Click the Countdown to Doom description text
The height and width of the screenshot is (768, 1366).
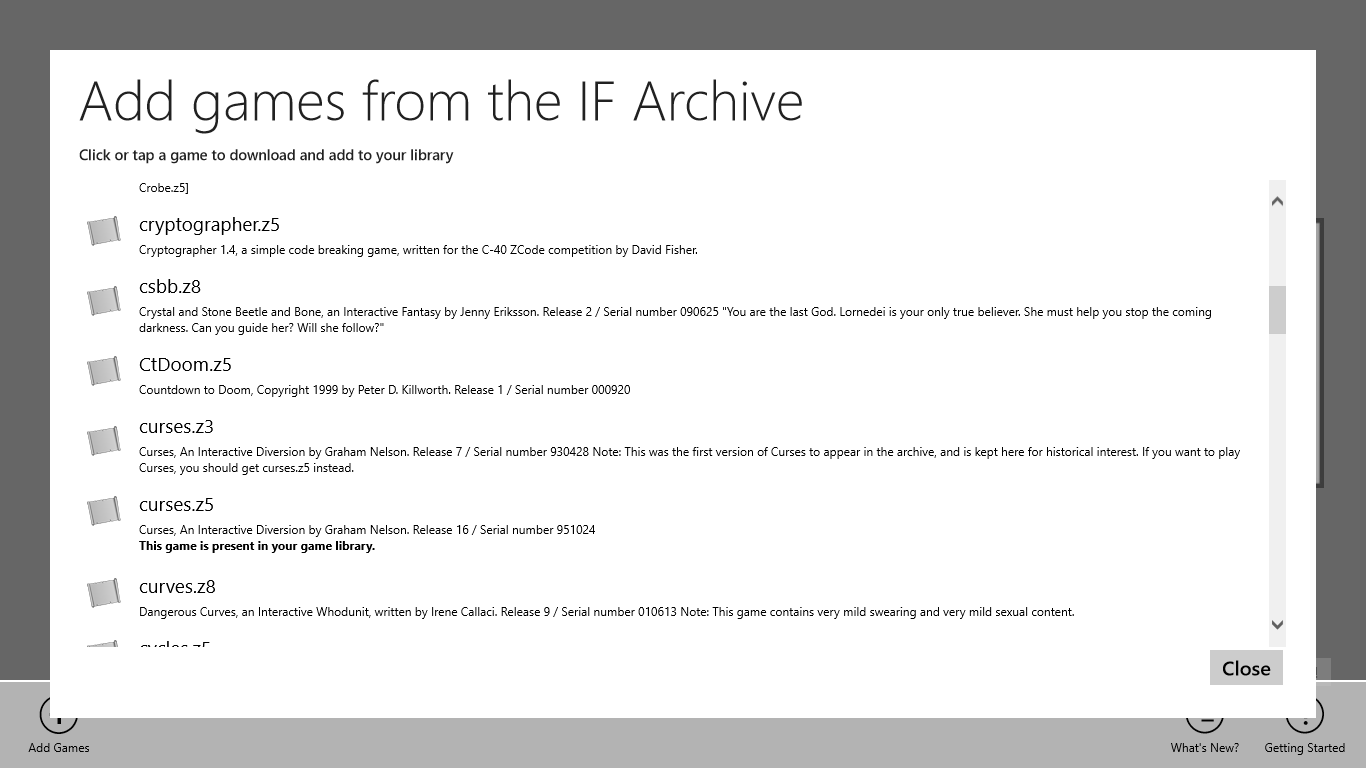tap(384, 390)
